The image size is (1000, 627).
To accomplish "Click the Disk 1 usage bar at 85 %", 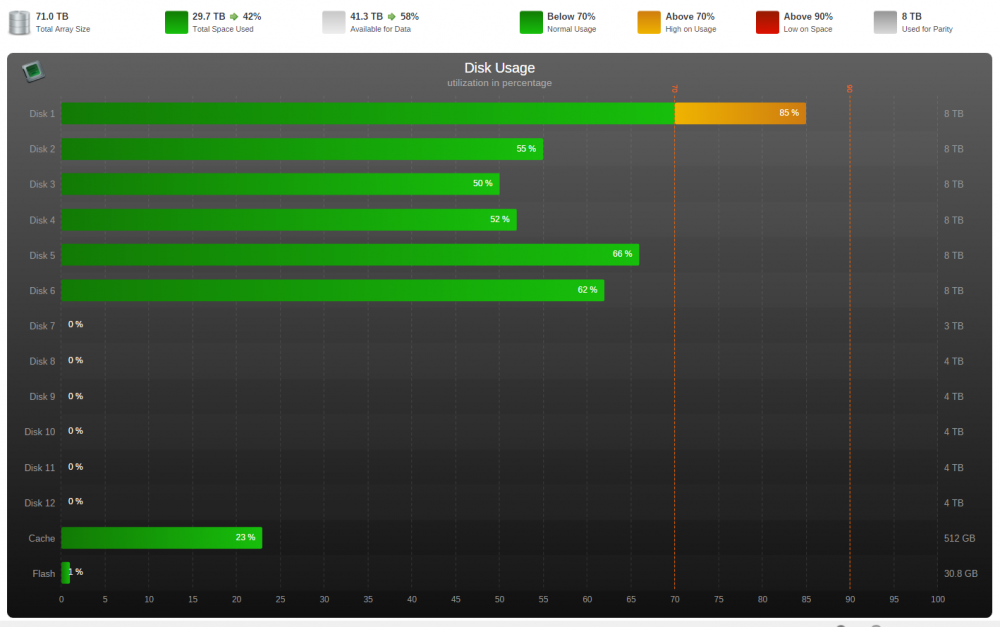I will [x=434, y=114].
